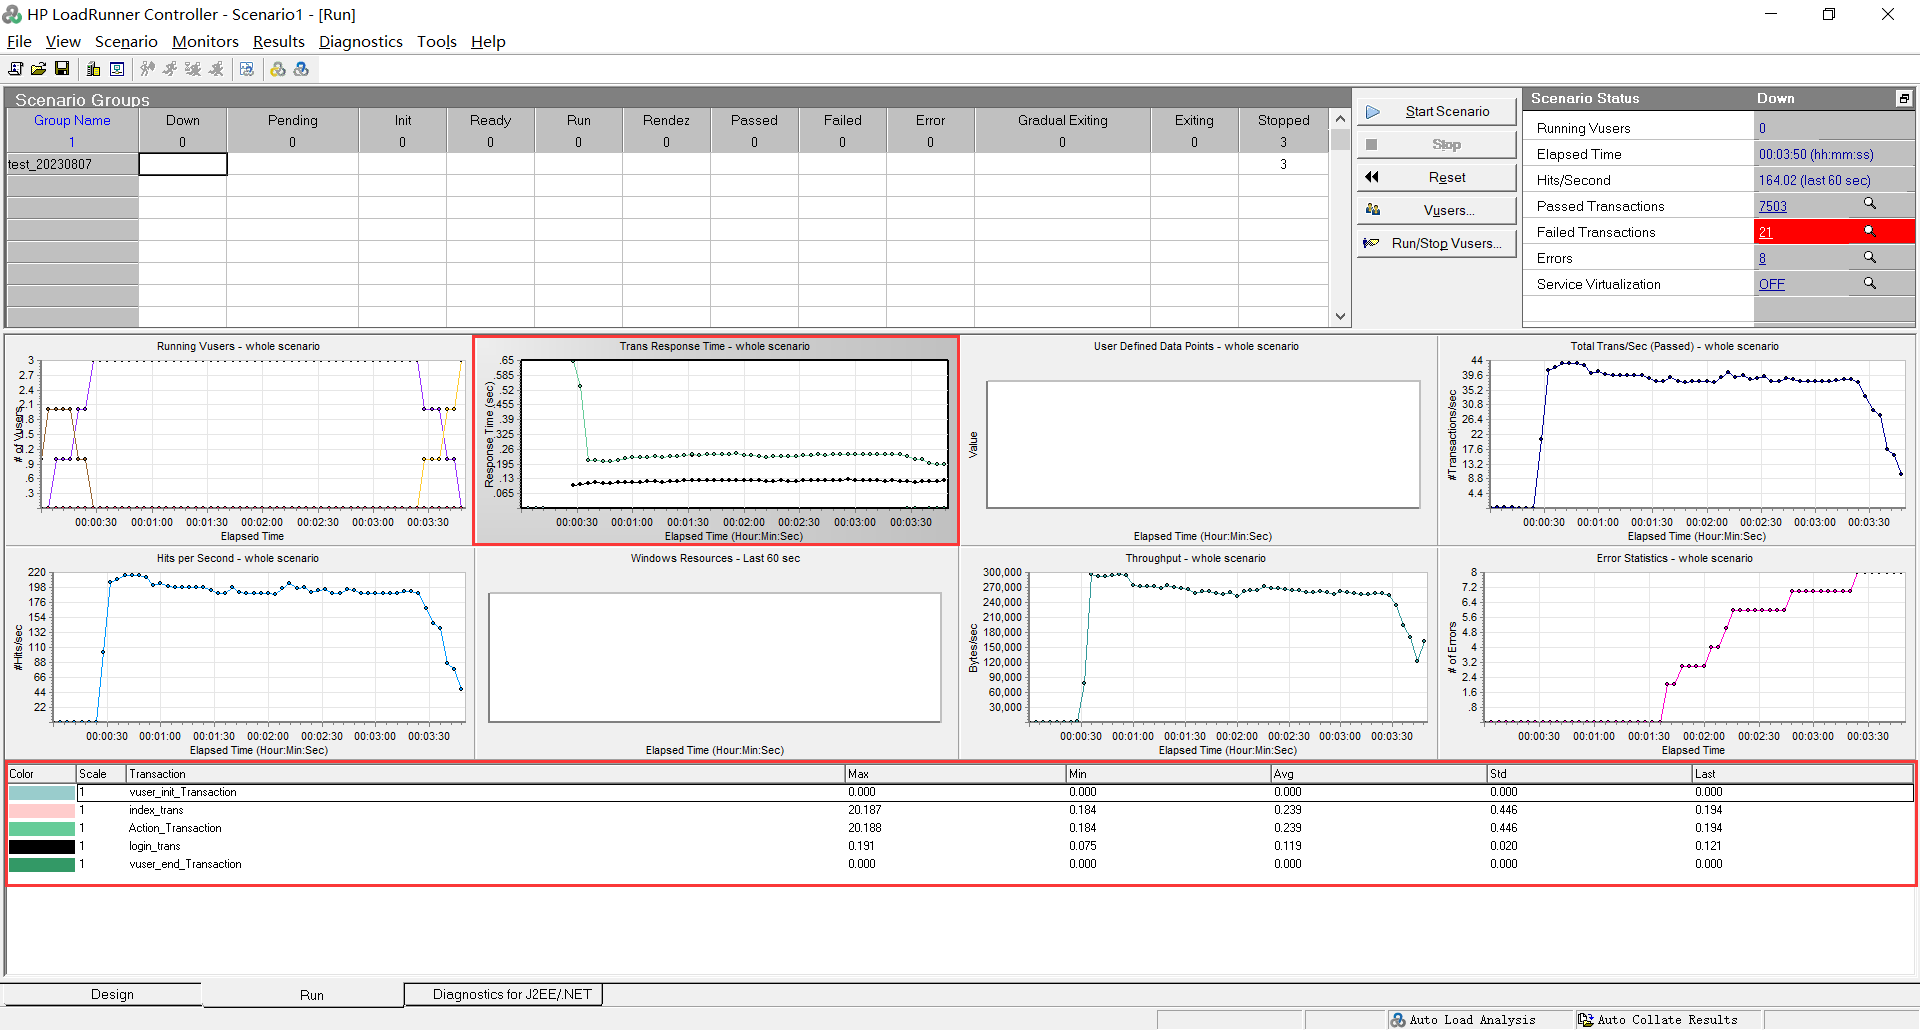Screen dimensions: 1920x1030
Task: Open the View menu
Action: [x=63, y=41]
